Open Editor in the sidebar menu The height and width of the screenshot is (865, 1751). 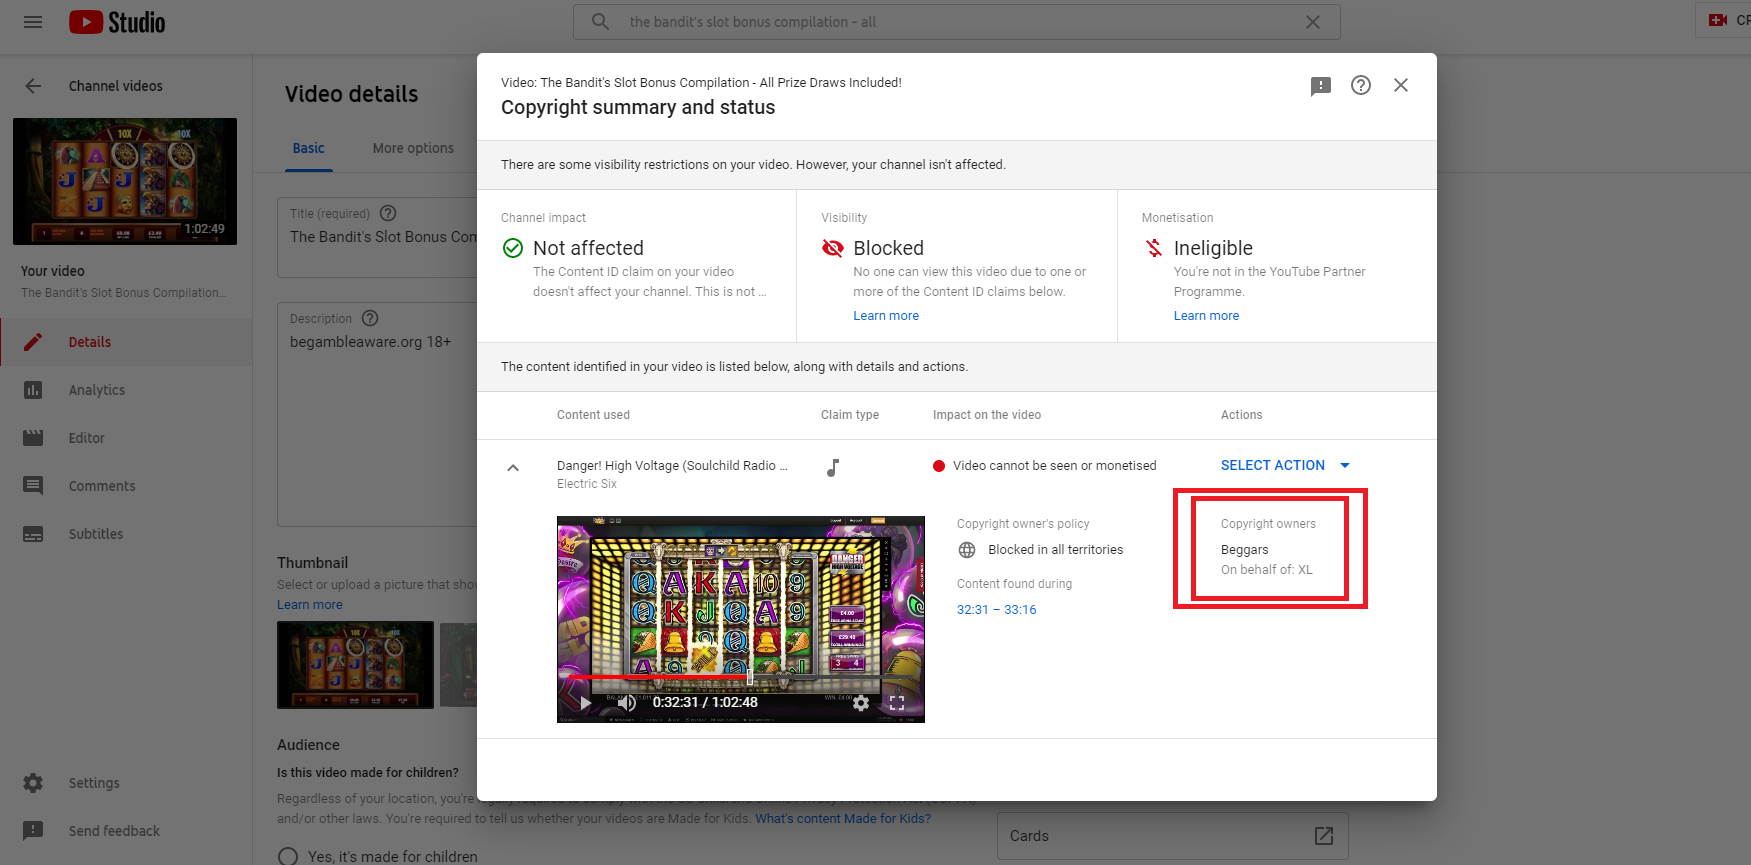tap(126, 438)
